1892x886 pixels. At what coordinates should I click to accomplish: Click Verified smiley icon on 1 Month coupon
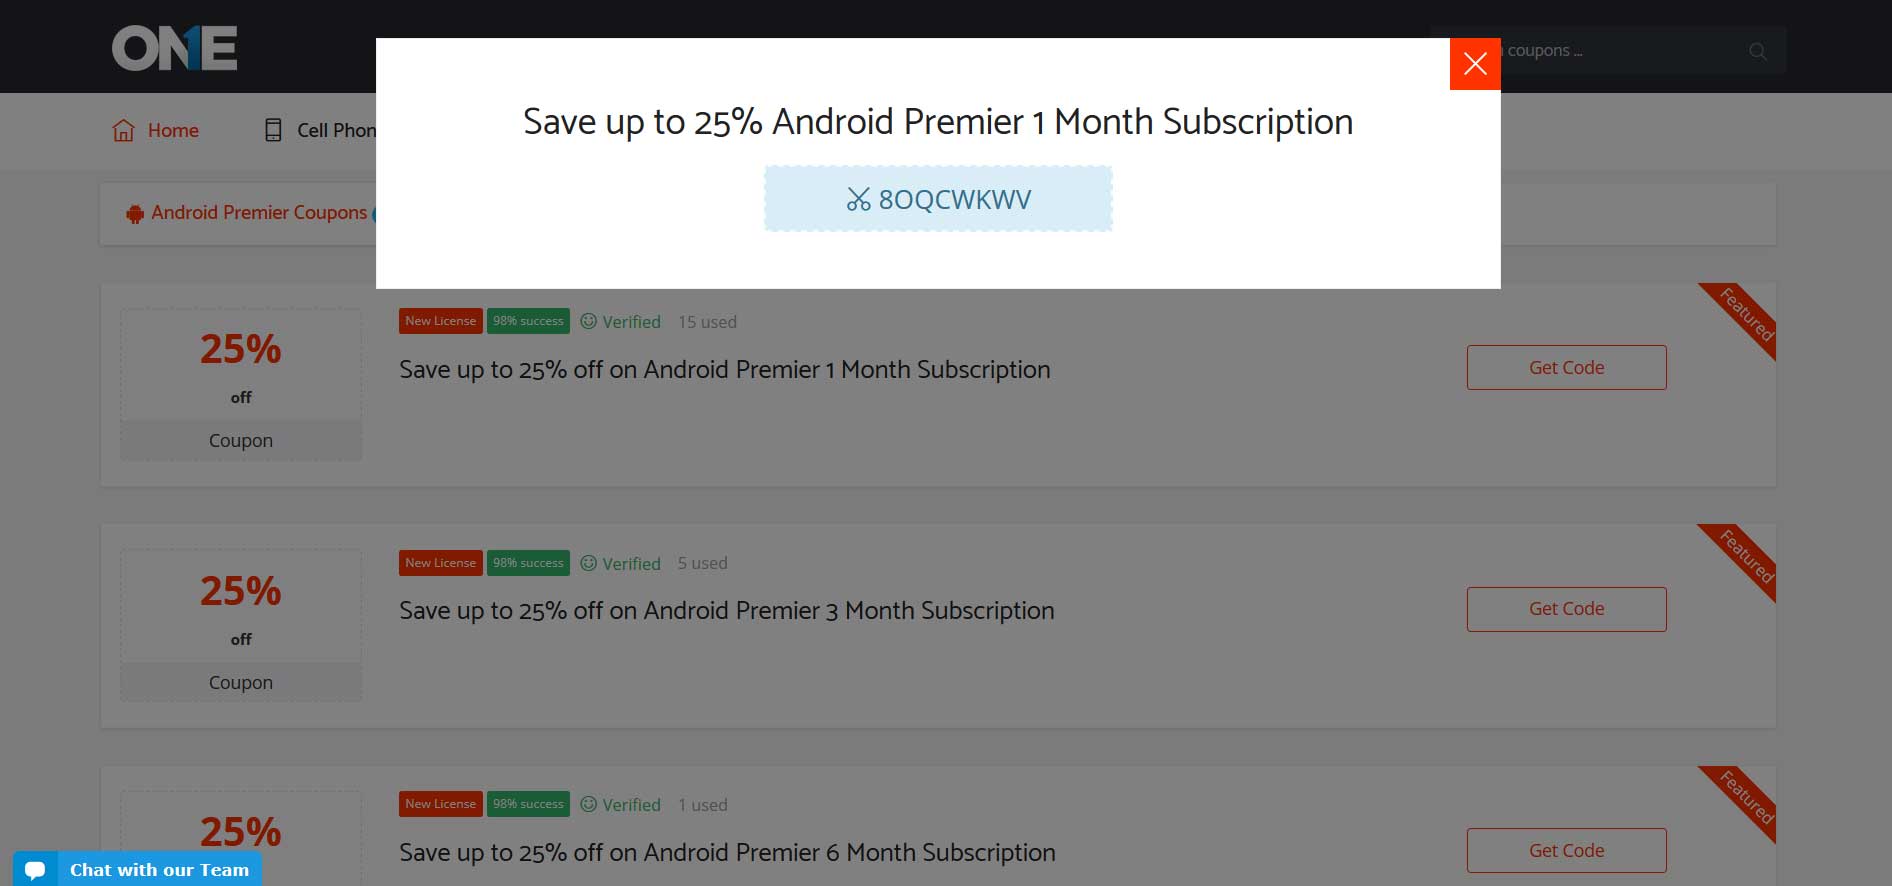pos(589,321)
